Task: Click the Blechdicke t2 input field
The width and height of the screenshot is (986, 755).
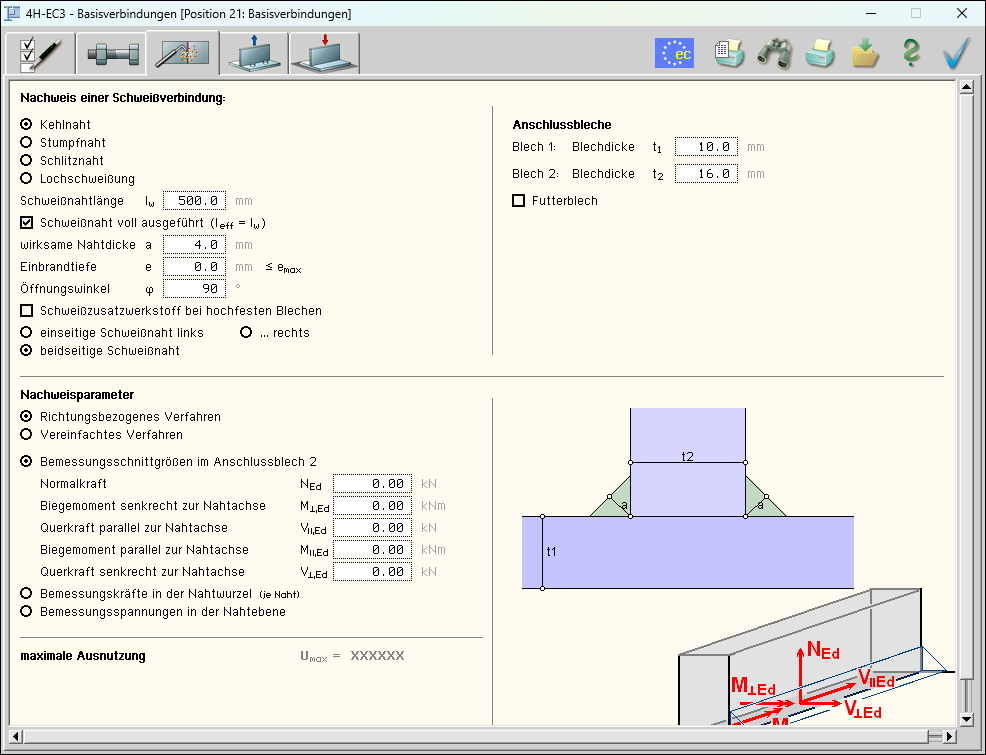Action: (x=706, y=174)
